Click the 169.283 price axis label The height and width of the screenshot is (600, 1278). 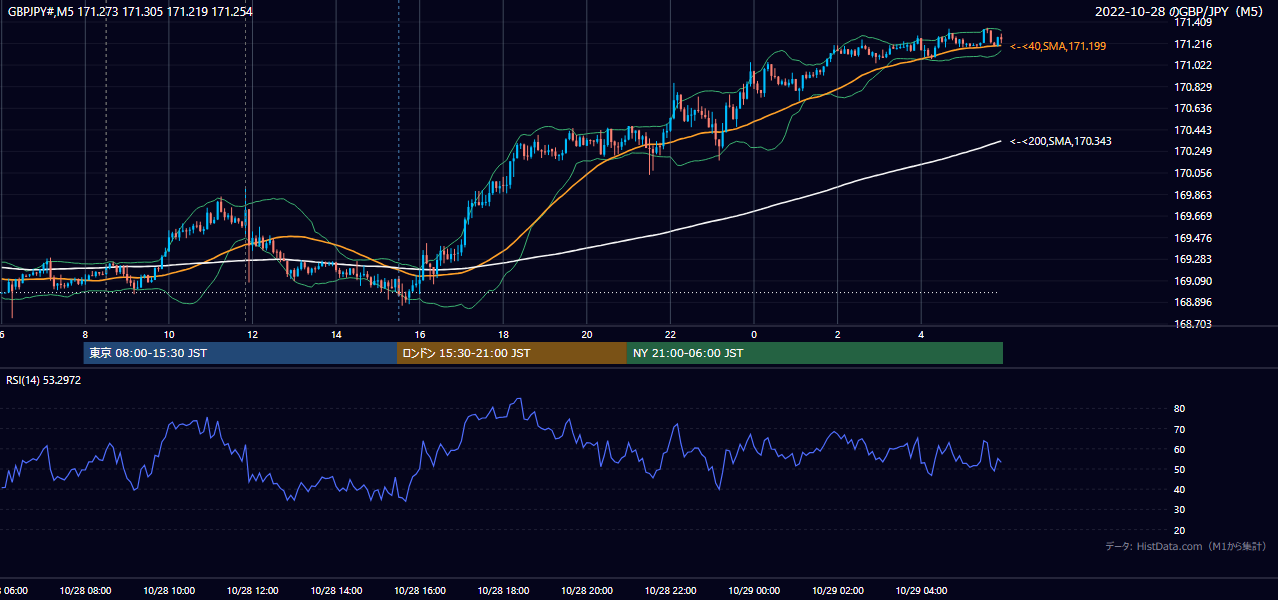point(1193,260)
